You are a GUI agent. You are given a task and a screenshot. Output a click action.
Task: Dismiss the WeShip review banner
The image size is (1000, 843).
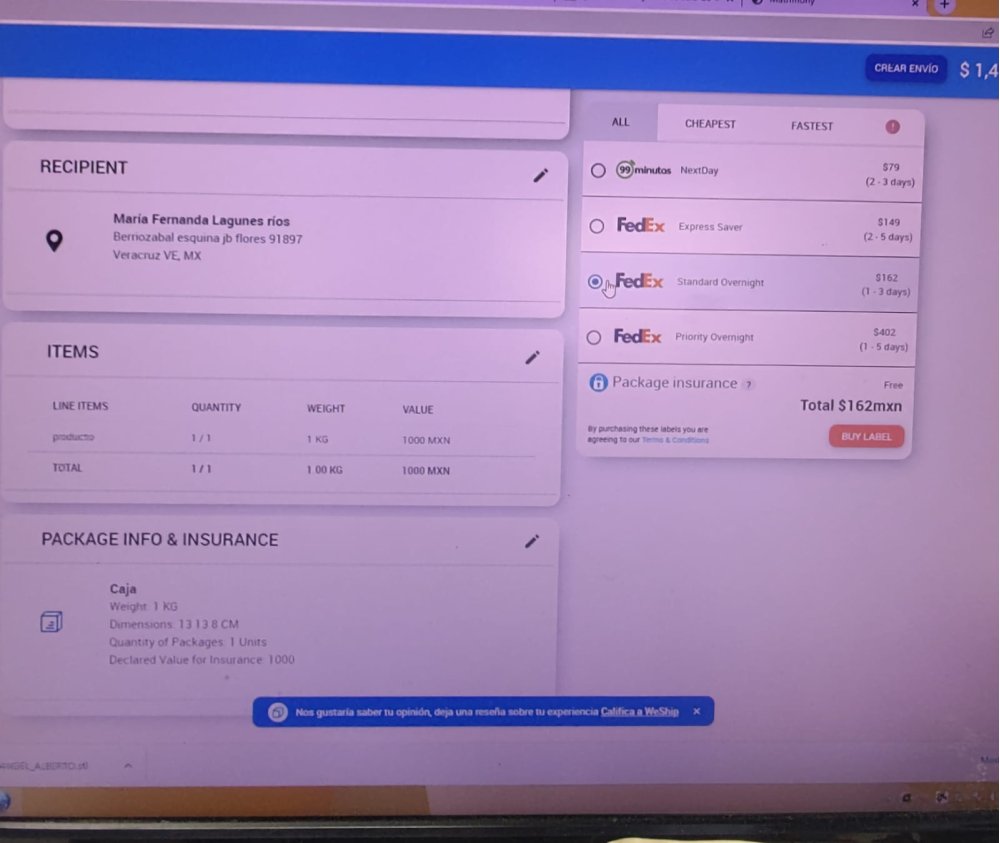tap(696, 711)
